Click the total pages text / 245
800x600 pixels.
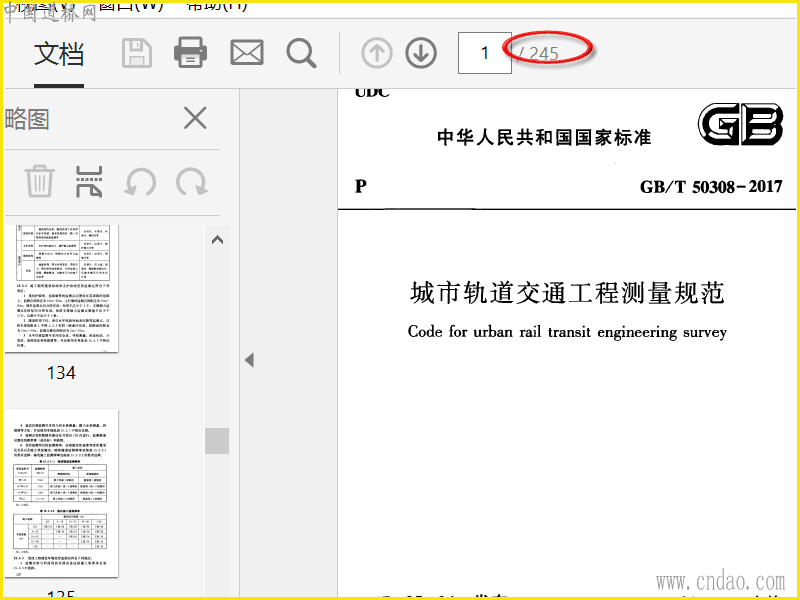click(538, 53)
